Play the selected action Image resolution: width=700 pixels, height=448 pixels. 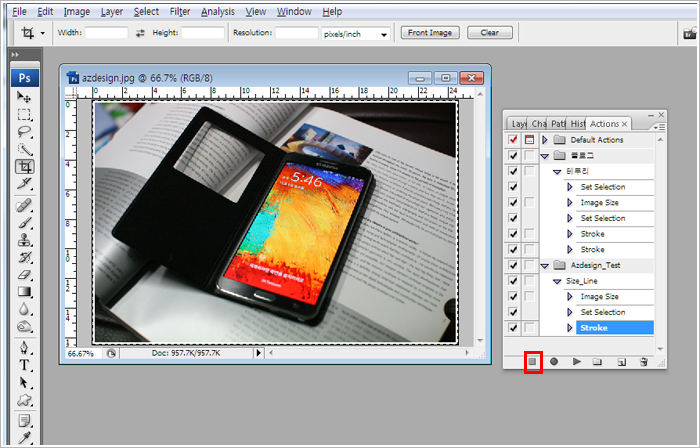(577, 362)
